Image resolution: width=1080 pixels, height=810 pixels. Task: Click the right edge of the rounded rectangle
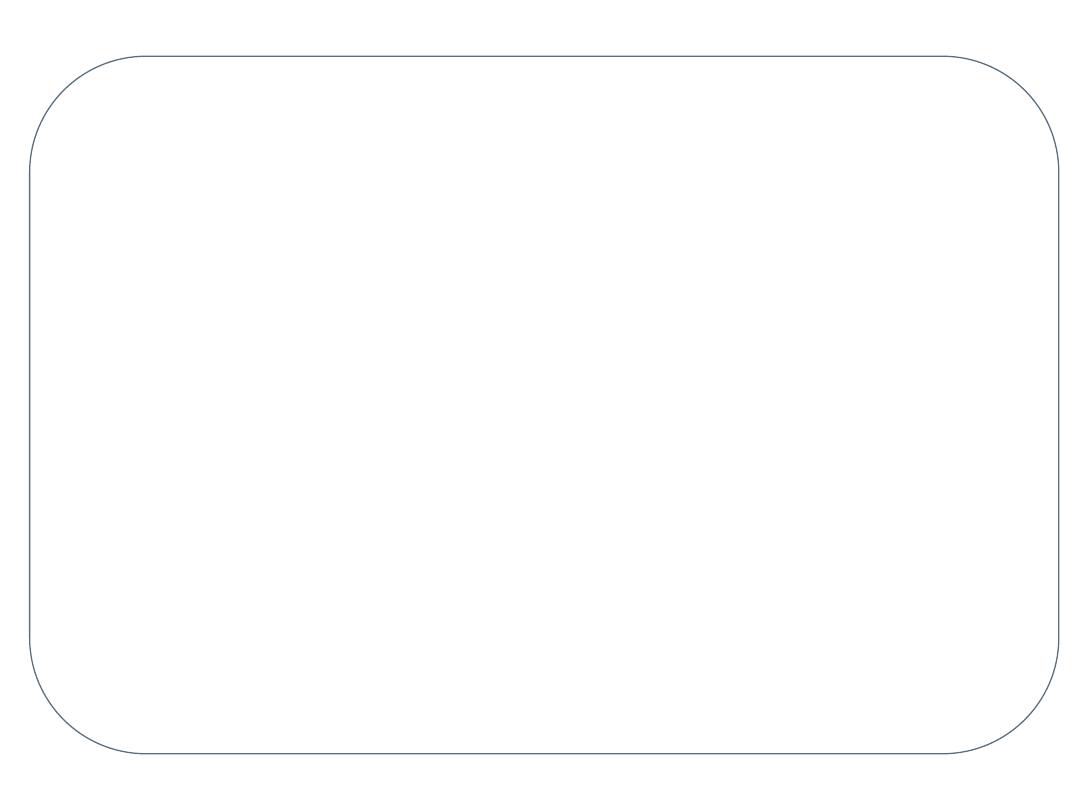(1059, 405)
